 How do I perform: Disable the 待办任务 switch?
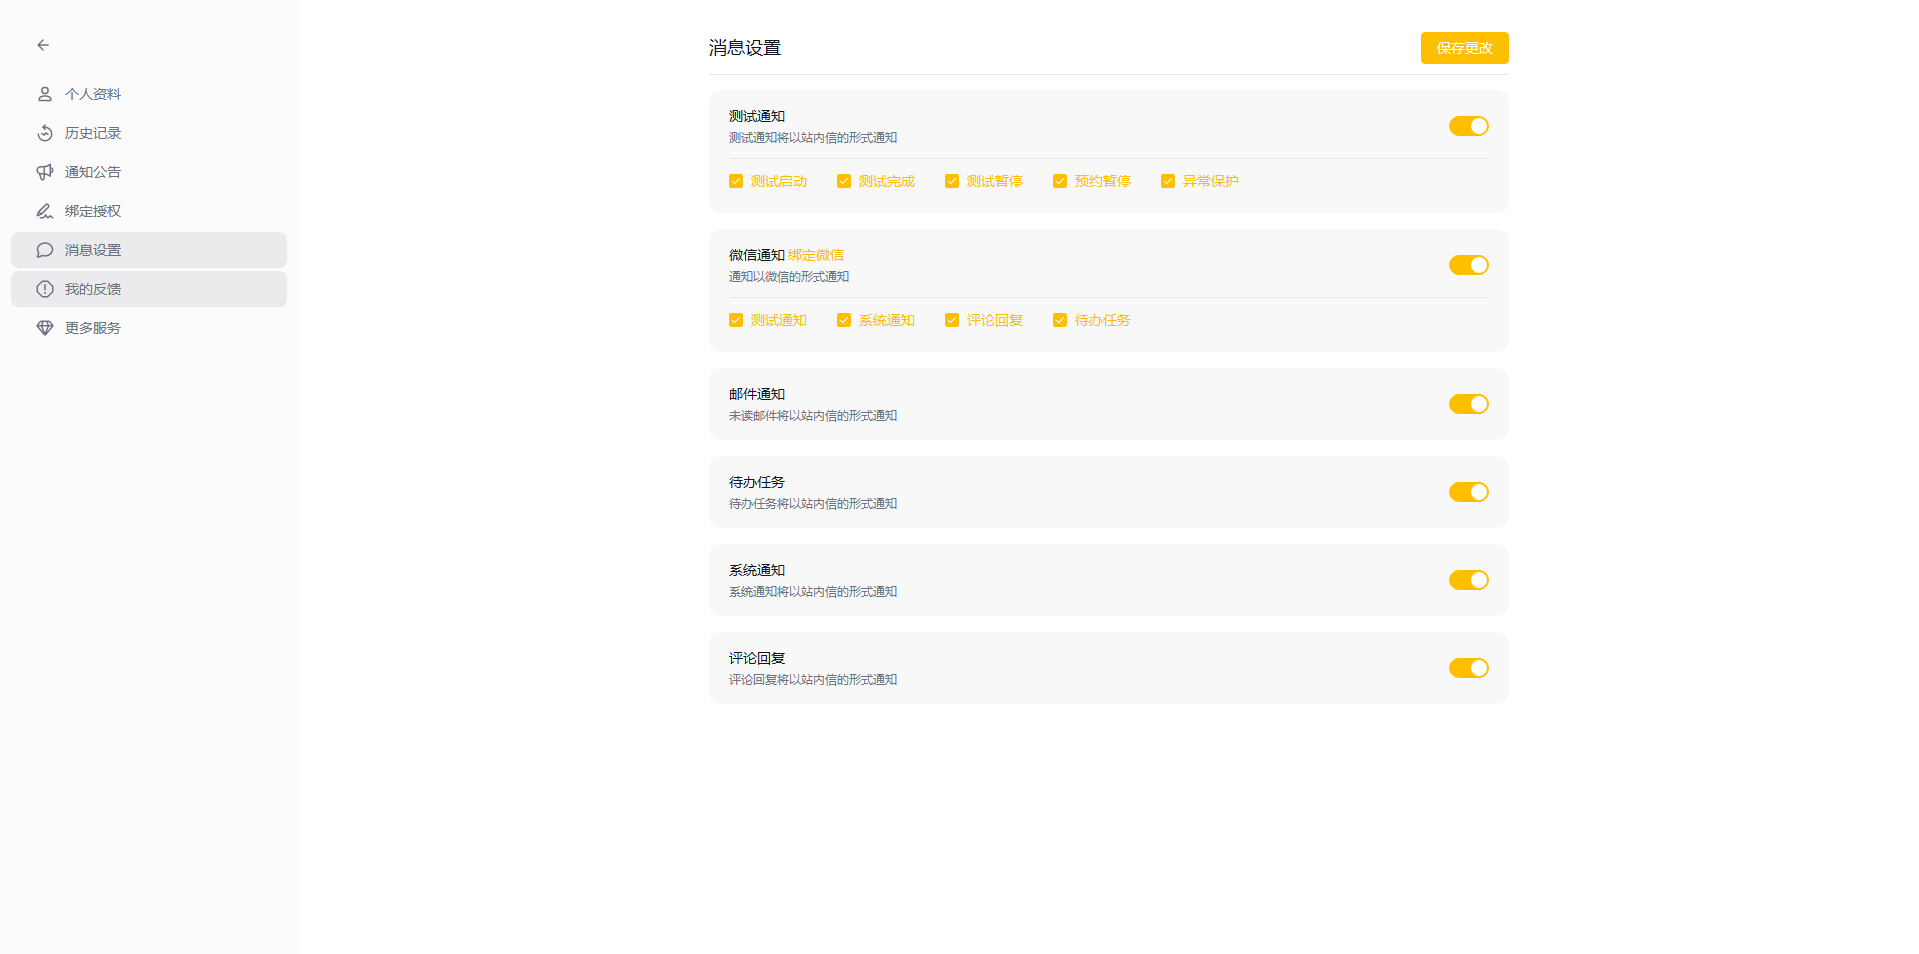pos(1468,492)
